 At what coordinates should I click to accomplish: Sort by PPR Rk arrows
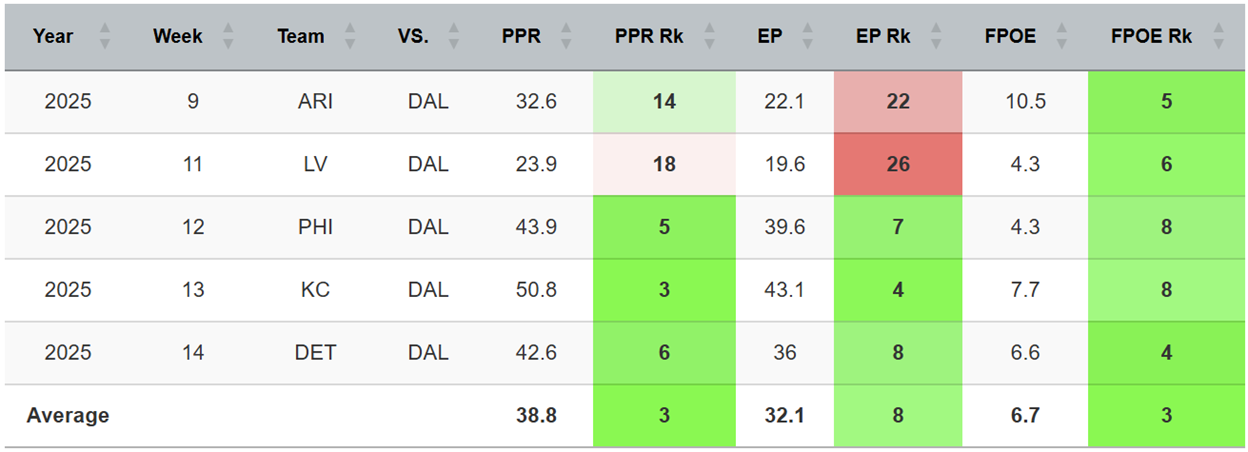point(708,37)
